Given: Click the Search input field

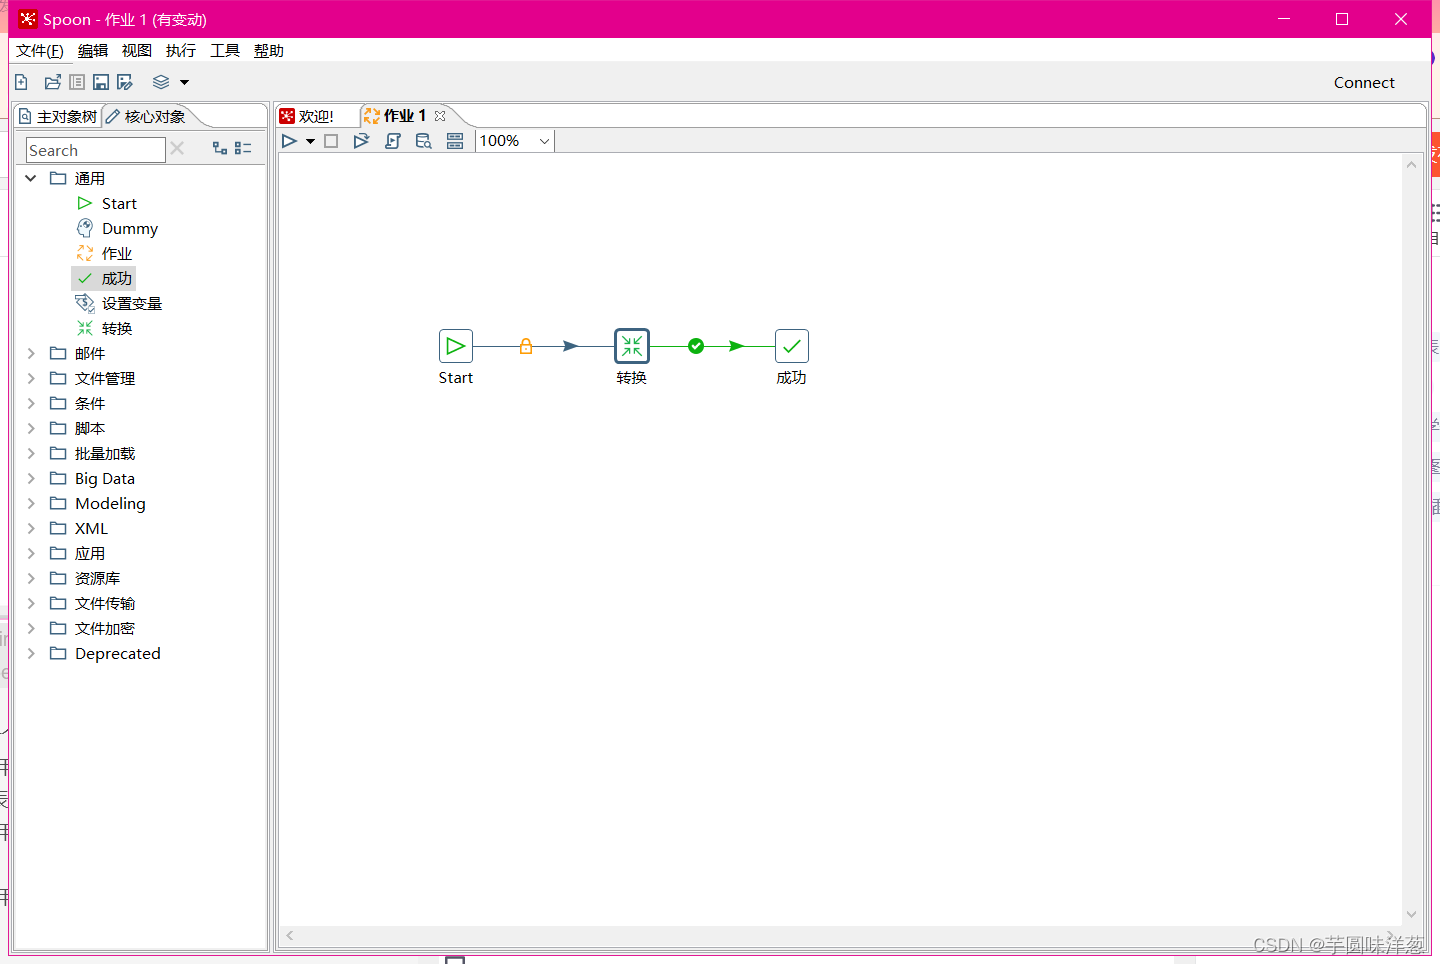Looking at the screenshot, I should [x=95, y=150].
